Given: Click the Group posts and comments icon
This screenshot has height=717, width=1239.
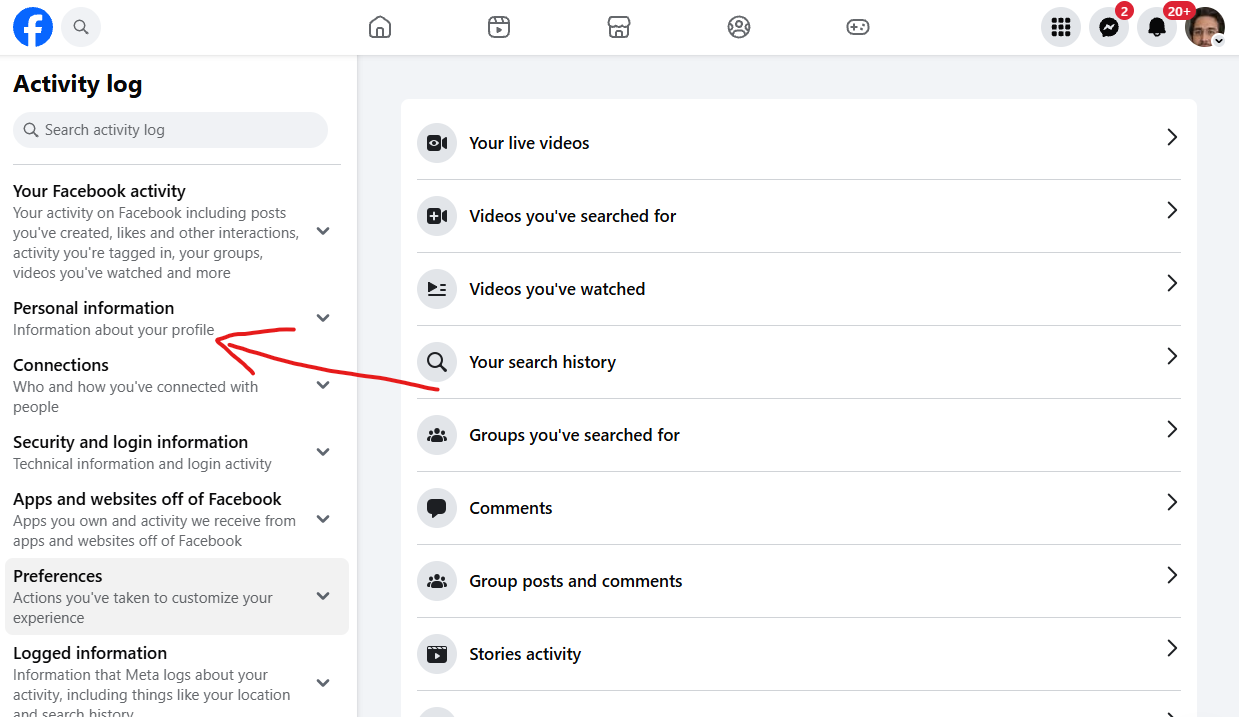Looking at the screenshot, I should tap(437, 581).
